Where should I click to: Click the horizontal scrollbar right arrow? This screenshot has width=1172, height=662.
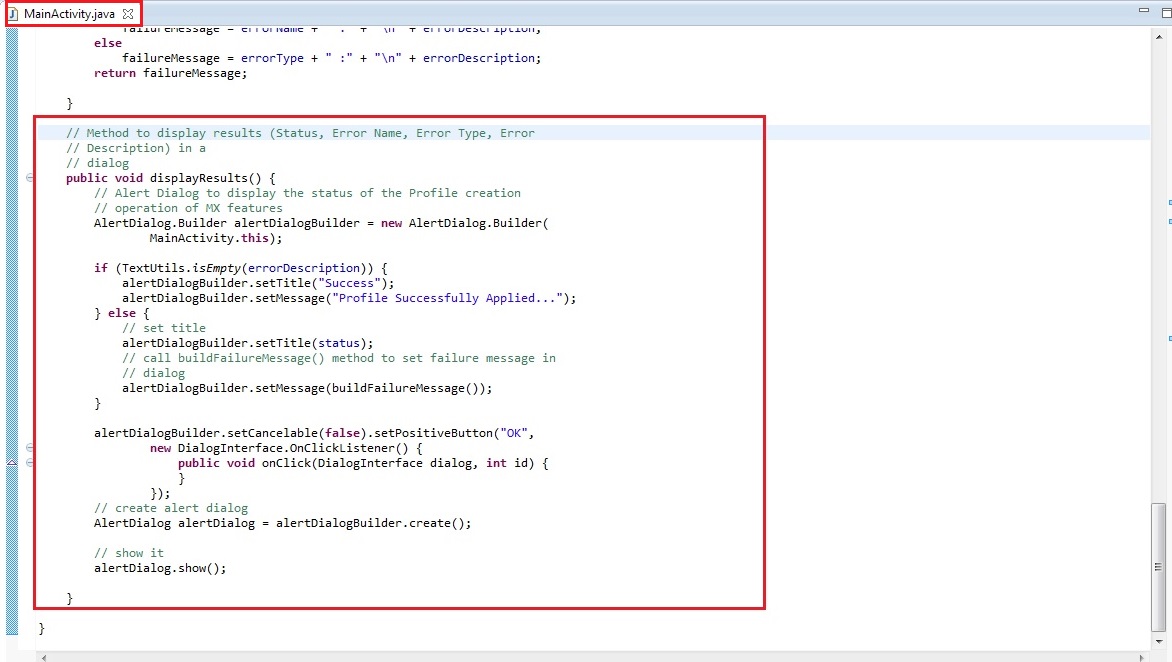click(x=1144, y=656)
